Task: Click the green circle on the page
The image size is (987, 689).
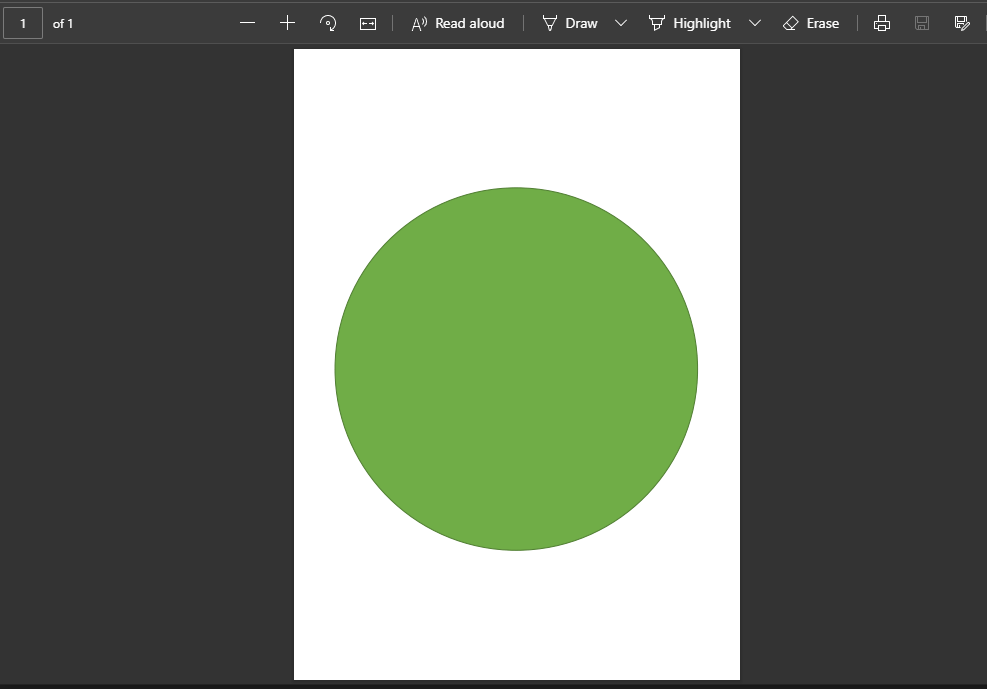Action: 516,368
